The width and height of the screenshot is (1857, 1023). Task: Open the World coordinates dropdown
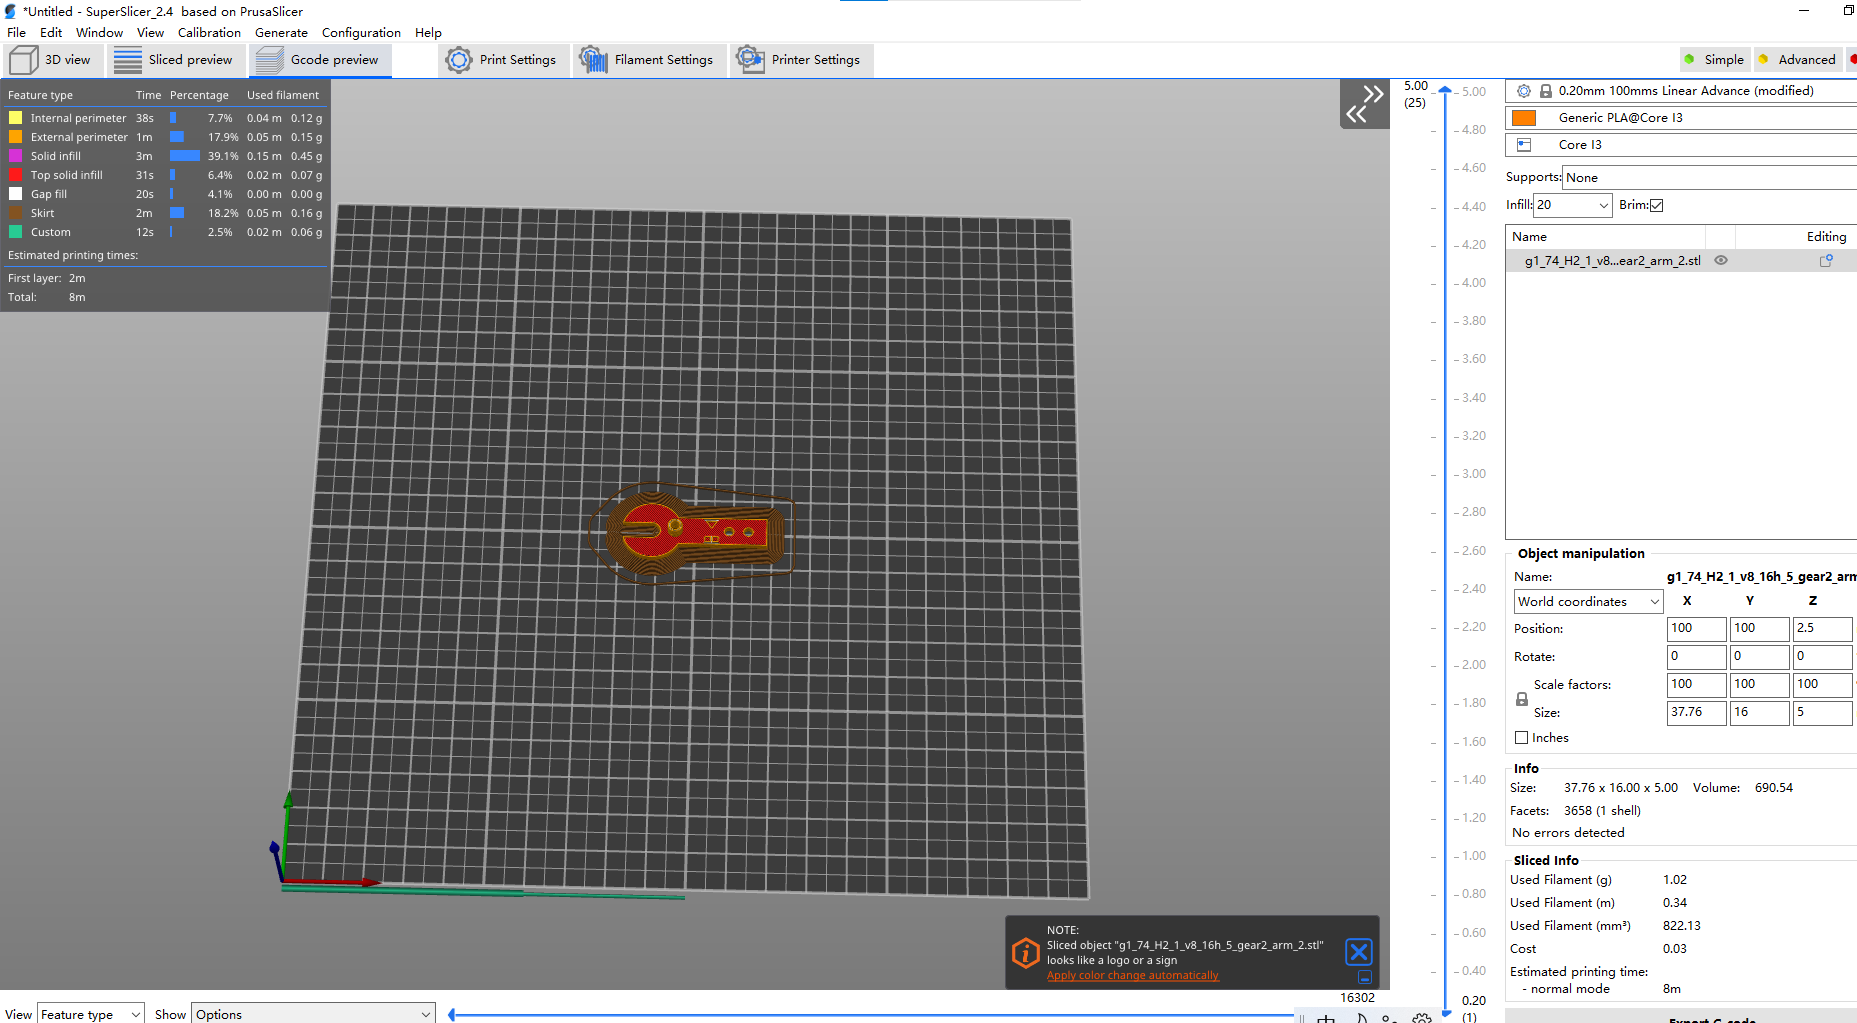tap(1588, 602)
